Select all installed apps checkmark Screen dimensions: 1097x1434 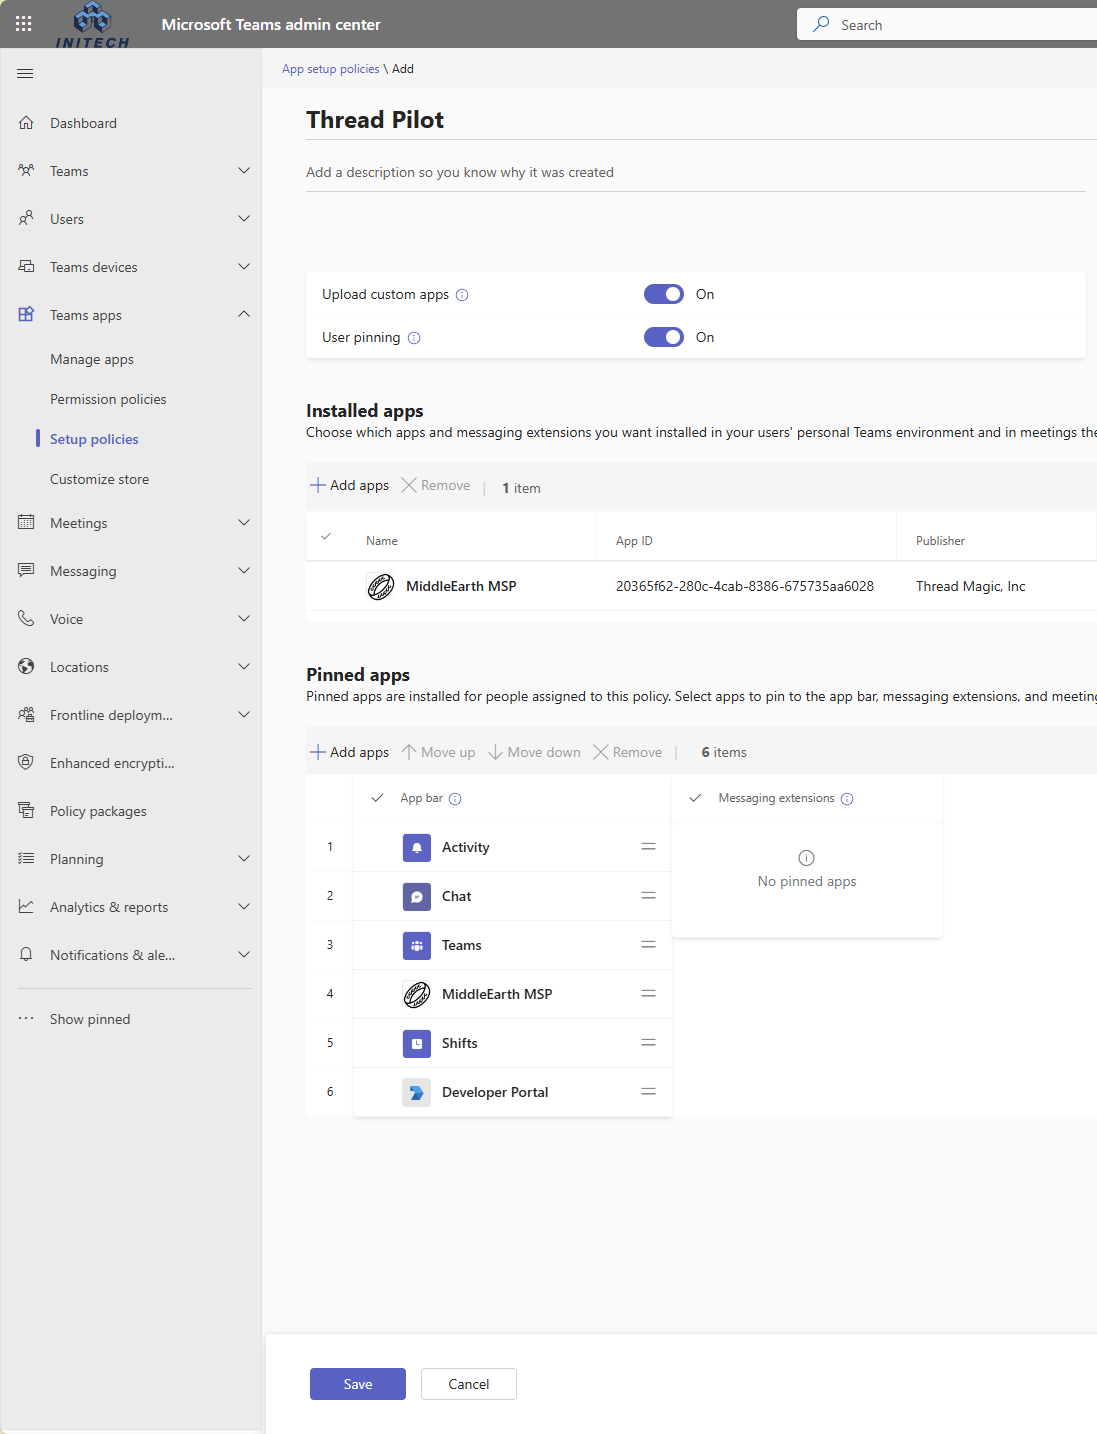326,537
